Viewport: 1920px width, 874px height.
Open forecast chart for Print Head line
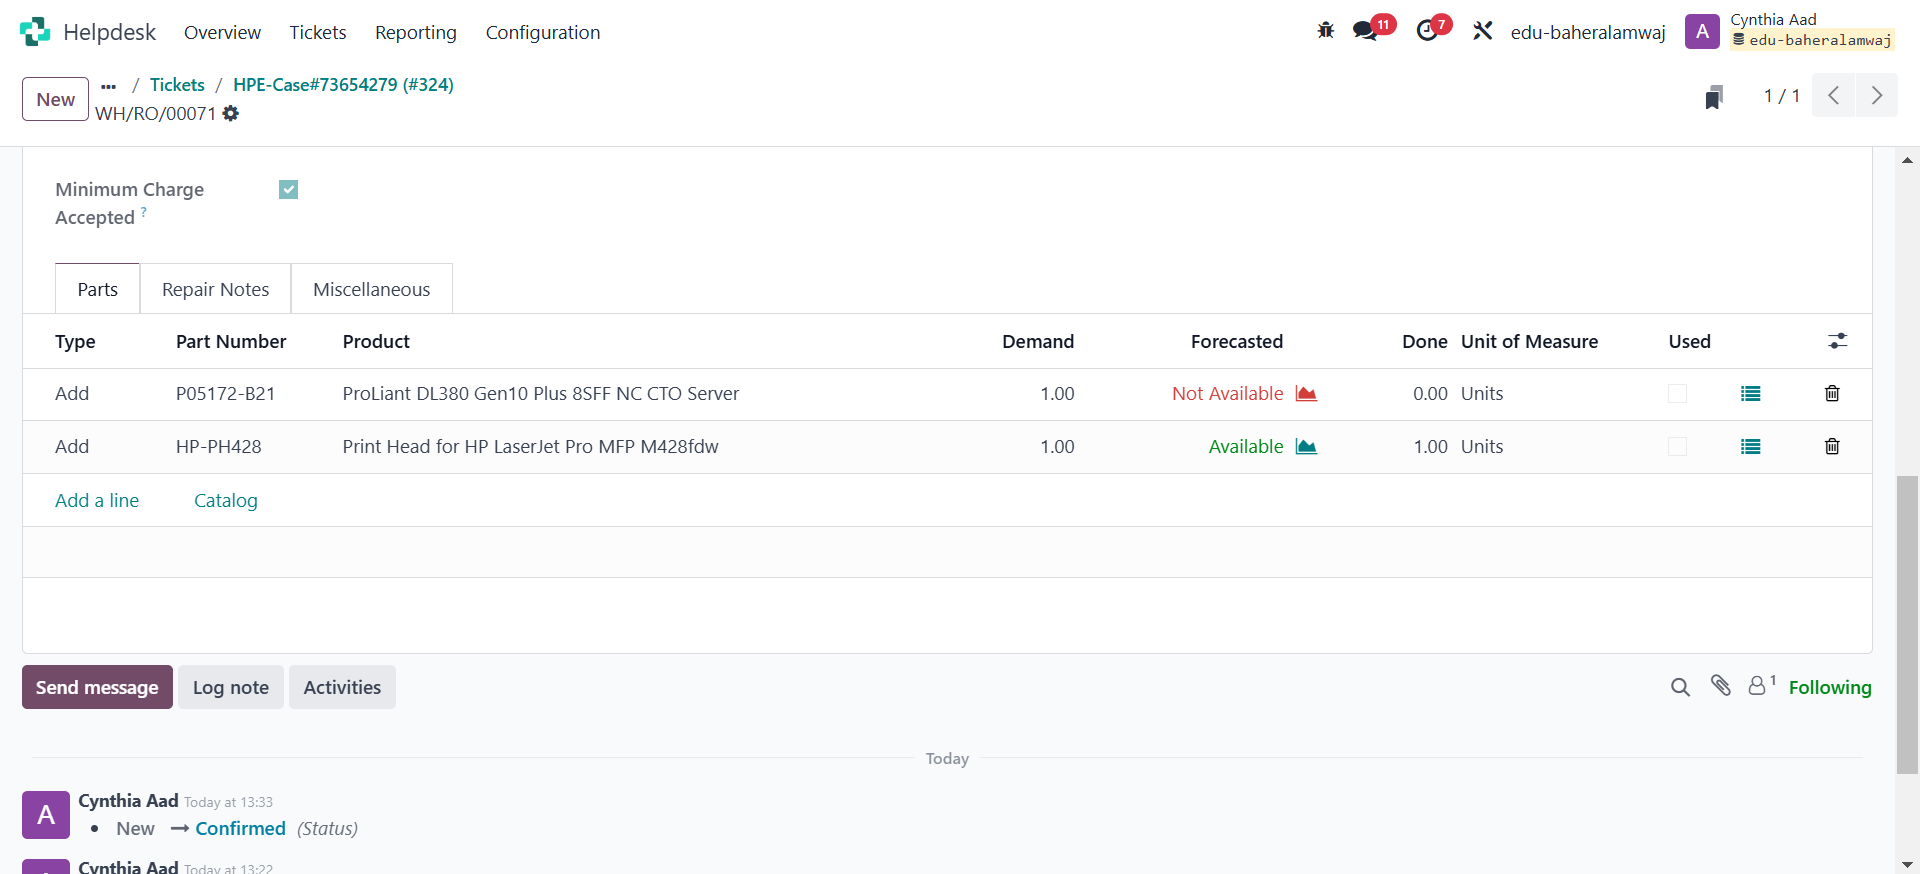click(x=1305, y=447)
